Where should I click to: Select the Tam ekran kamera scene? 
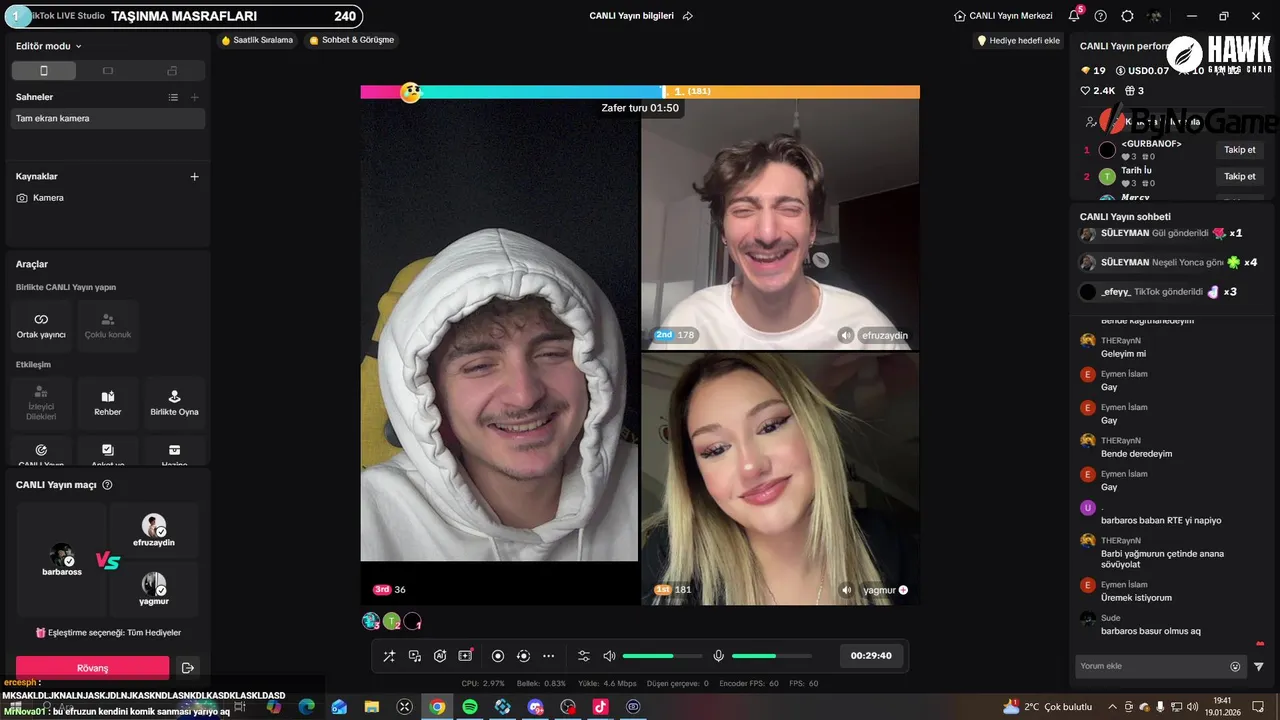coord(108,118)
